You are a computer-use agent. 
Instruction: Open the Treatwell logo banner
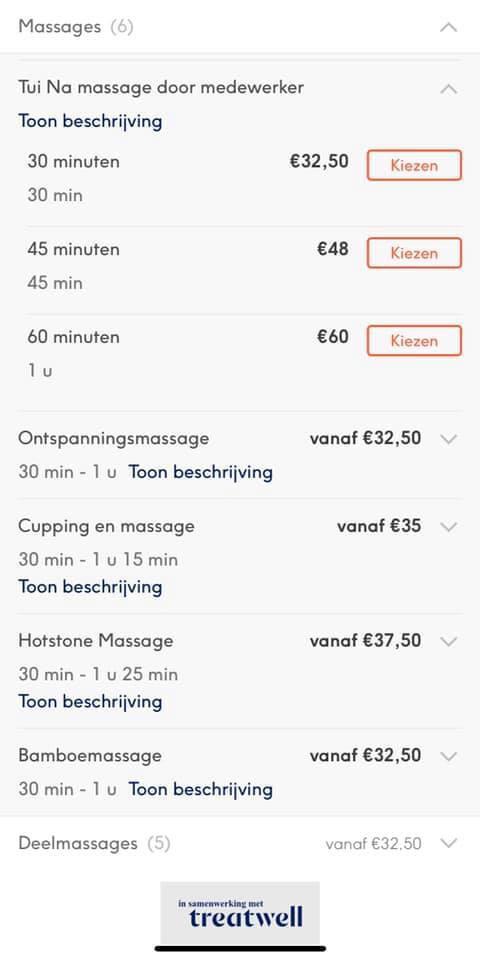[240, 913]
